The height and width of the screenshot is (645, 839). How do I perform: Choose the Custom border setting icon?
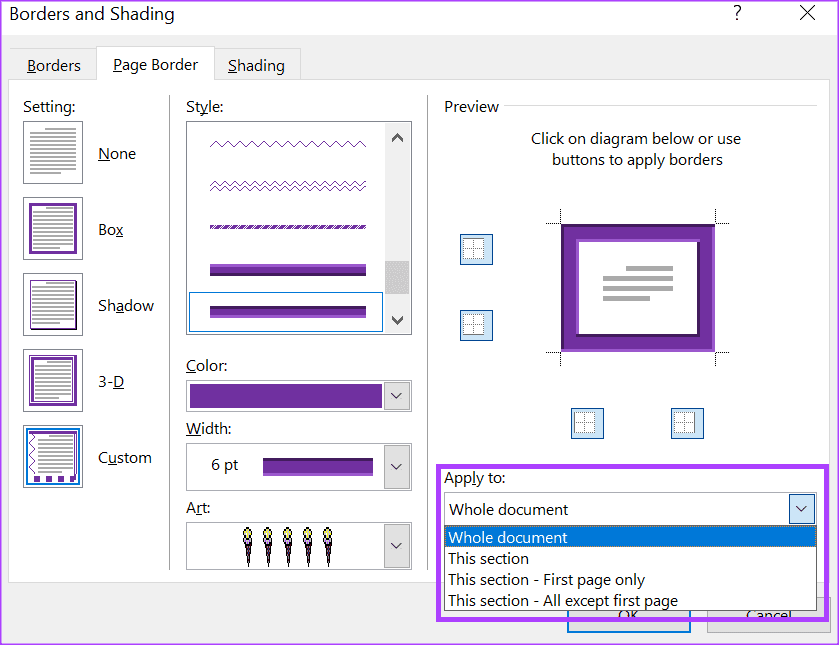click(x=53, y=457)
